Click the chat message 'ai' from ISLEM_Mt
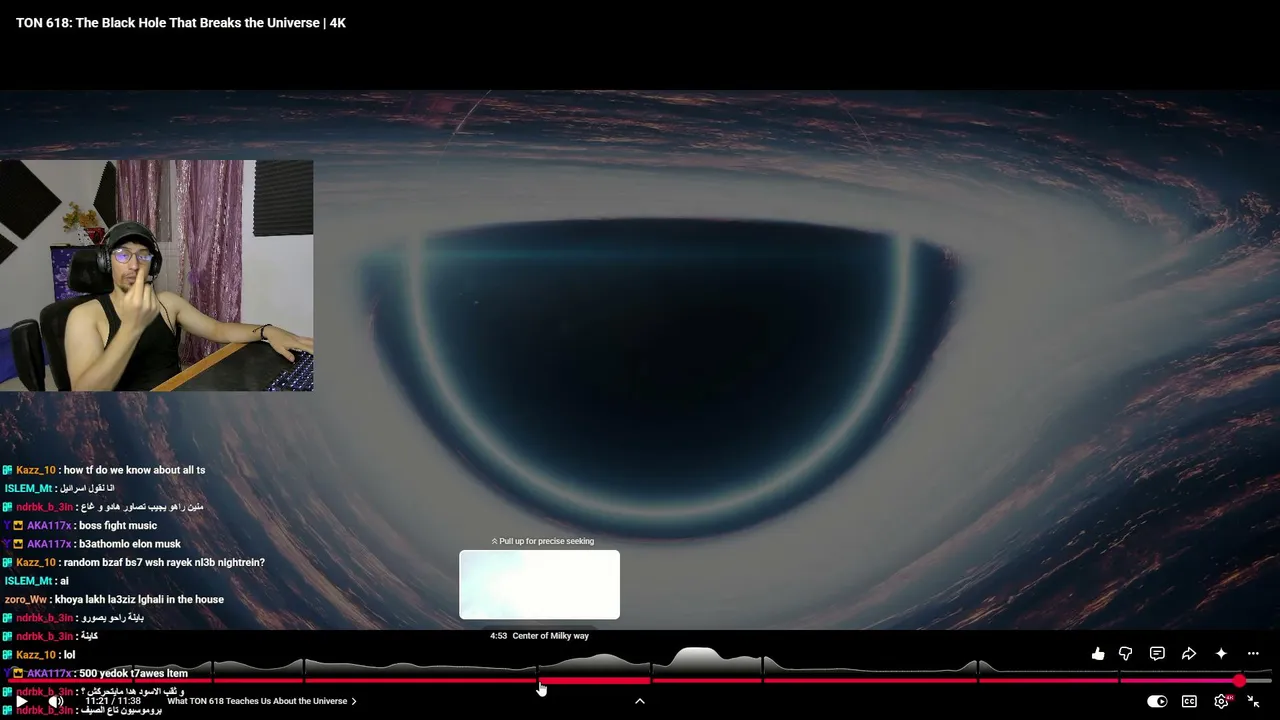 [64, 581]
